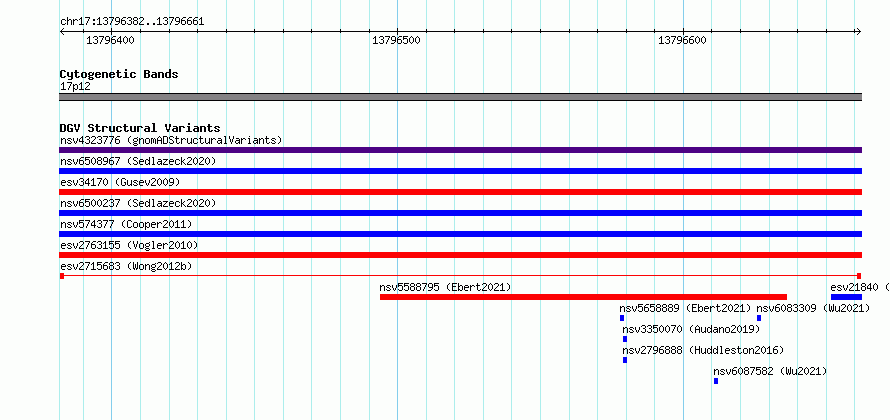
Task: Open the esv2715683 Wong2012b label
Action: pyautogui.click(x=126, y=266)
